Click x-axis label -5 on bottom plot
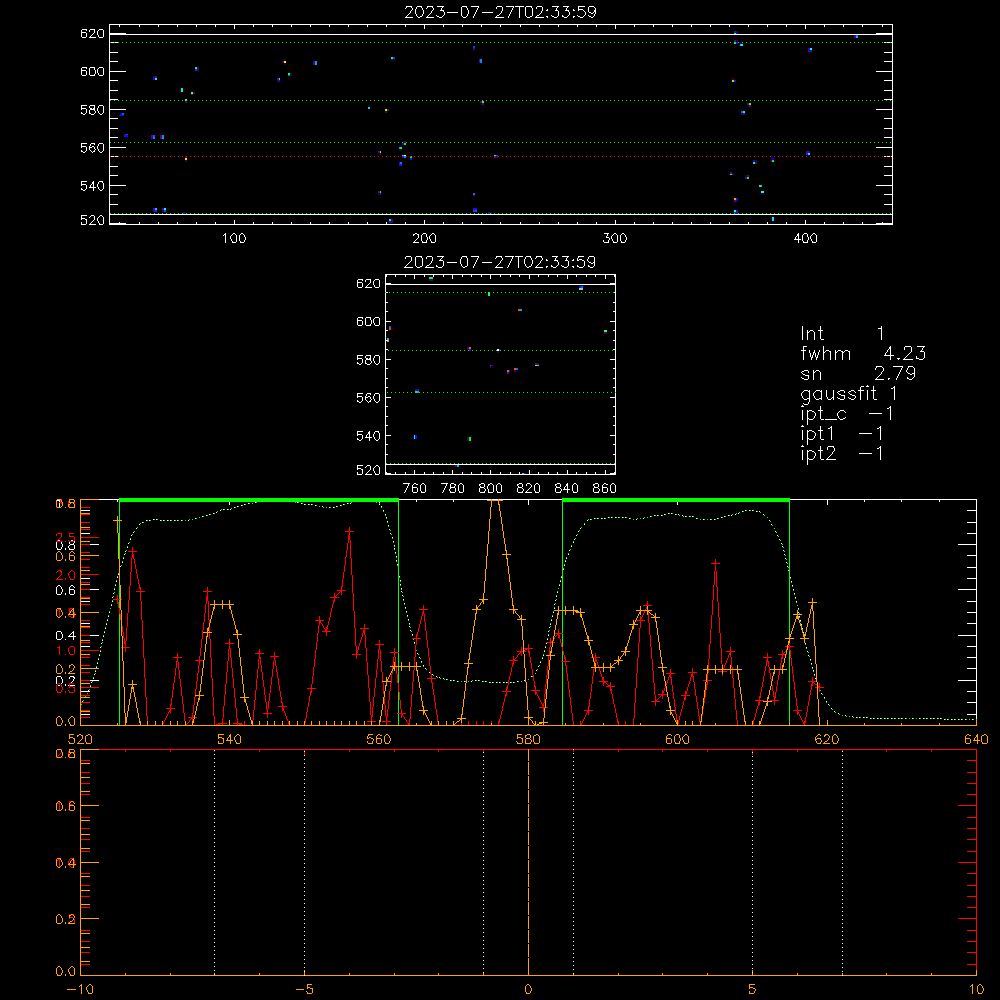Screen dimensions: 1000x1000 (304, 989)
